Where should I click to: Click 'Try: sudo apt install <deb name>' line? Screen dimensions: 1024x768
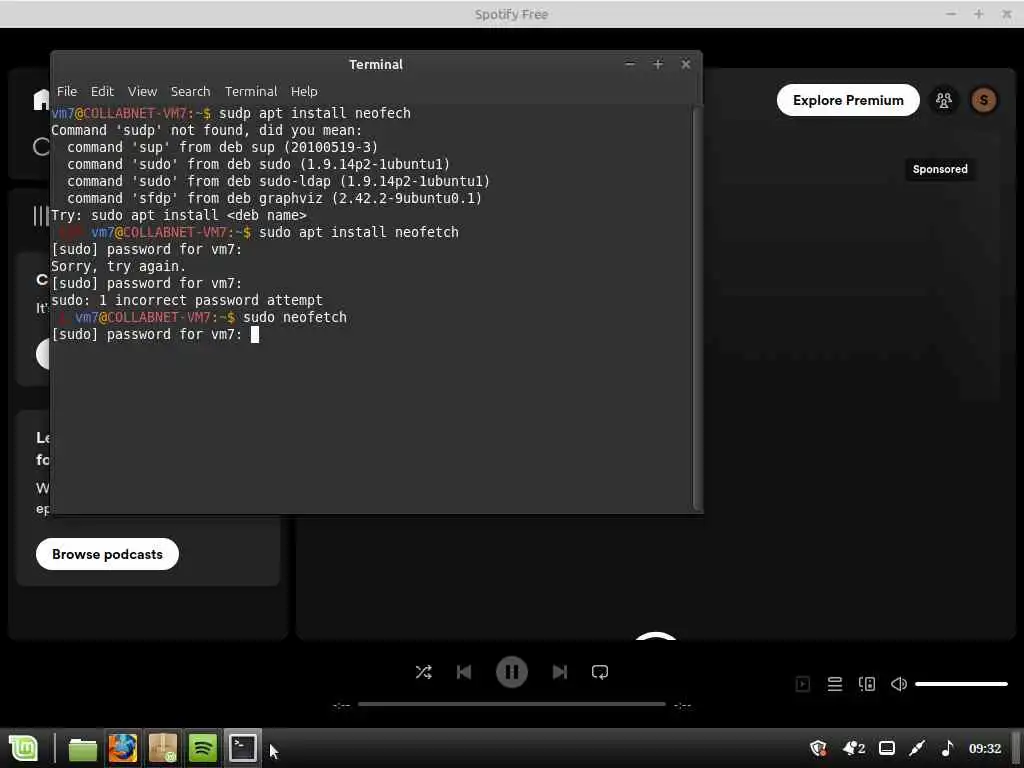[178, 216]
